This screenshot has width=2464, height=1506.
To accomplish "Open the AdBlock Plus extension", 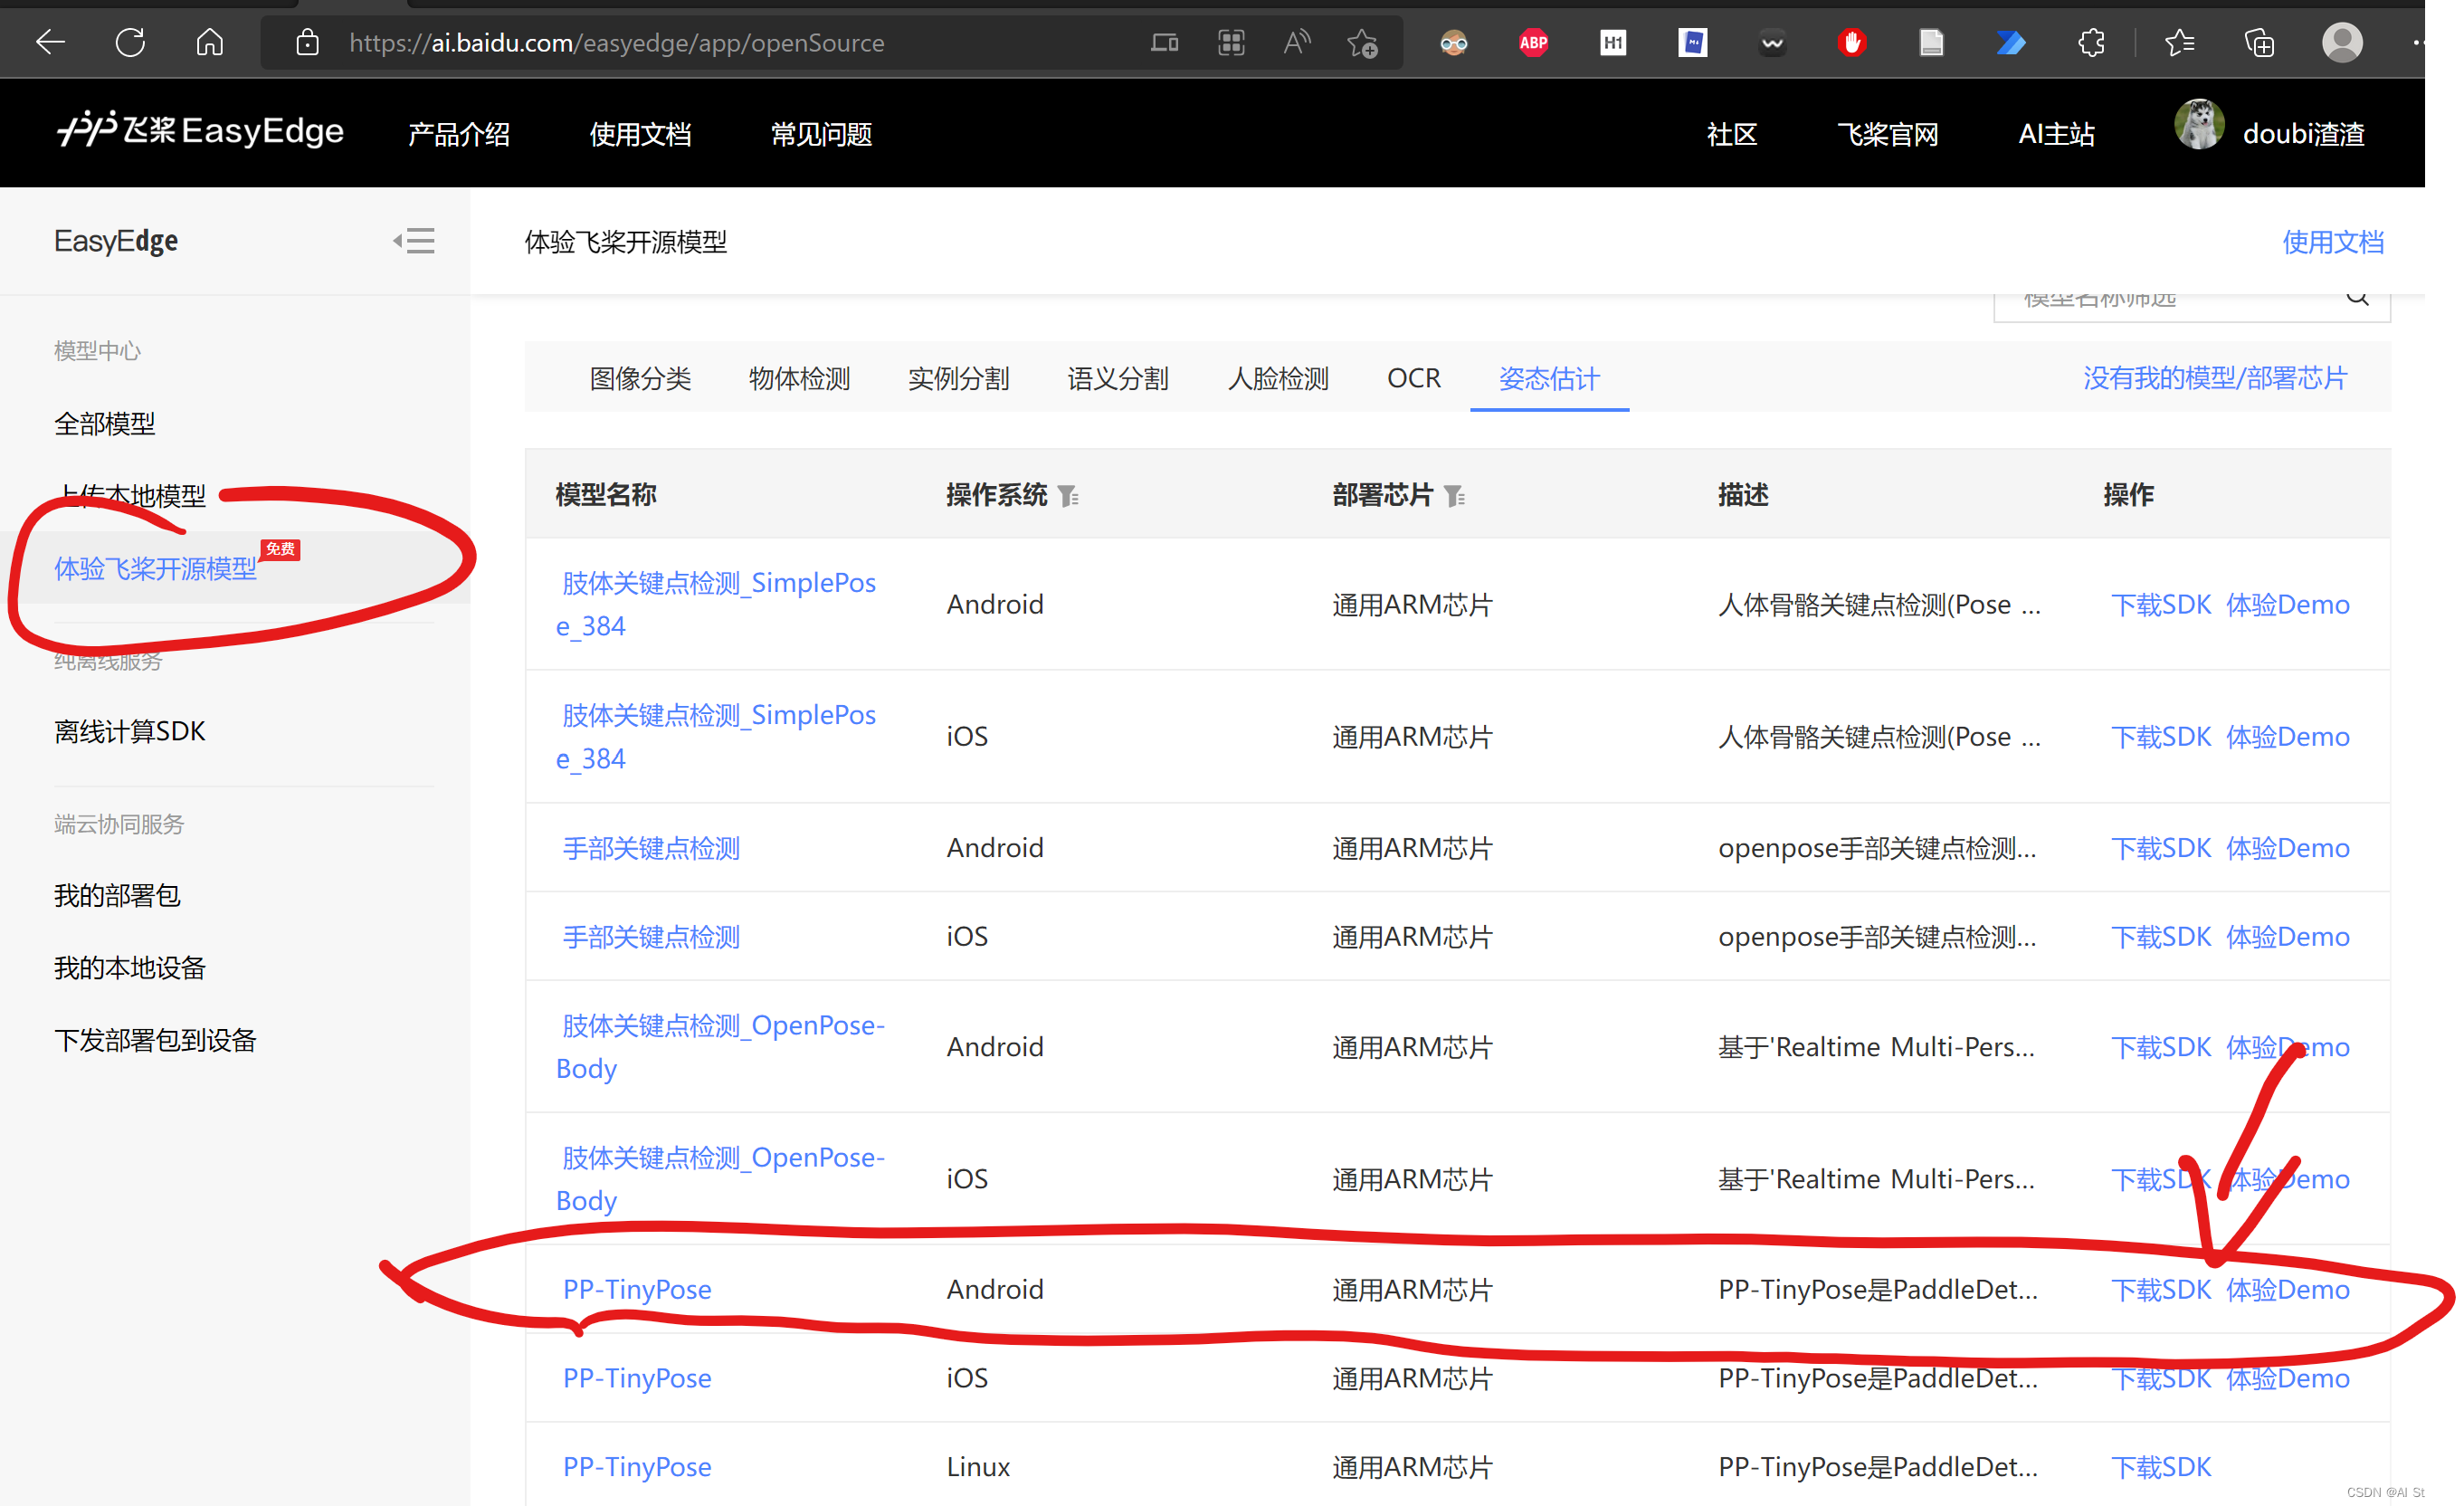I will click(1532, 42).
